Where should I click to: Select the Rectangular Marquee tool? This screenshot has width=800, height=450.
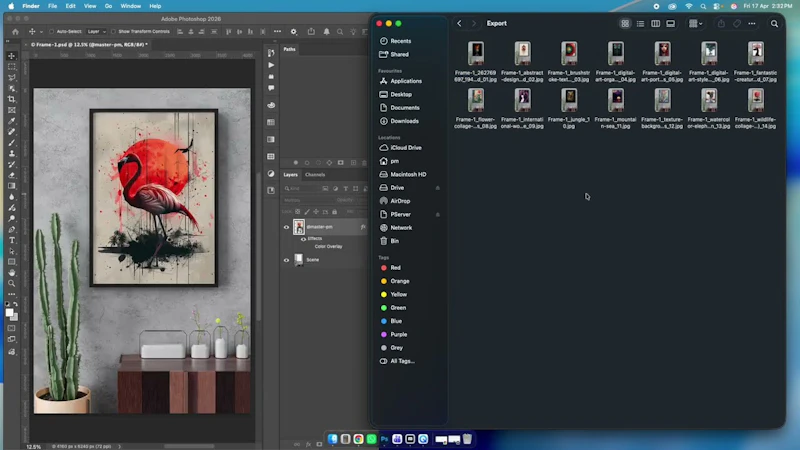coord(12,67)
